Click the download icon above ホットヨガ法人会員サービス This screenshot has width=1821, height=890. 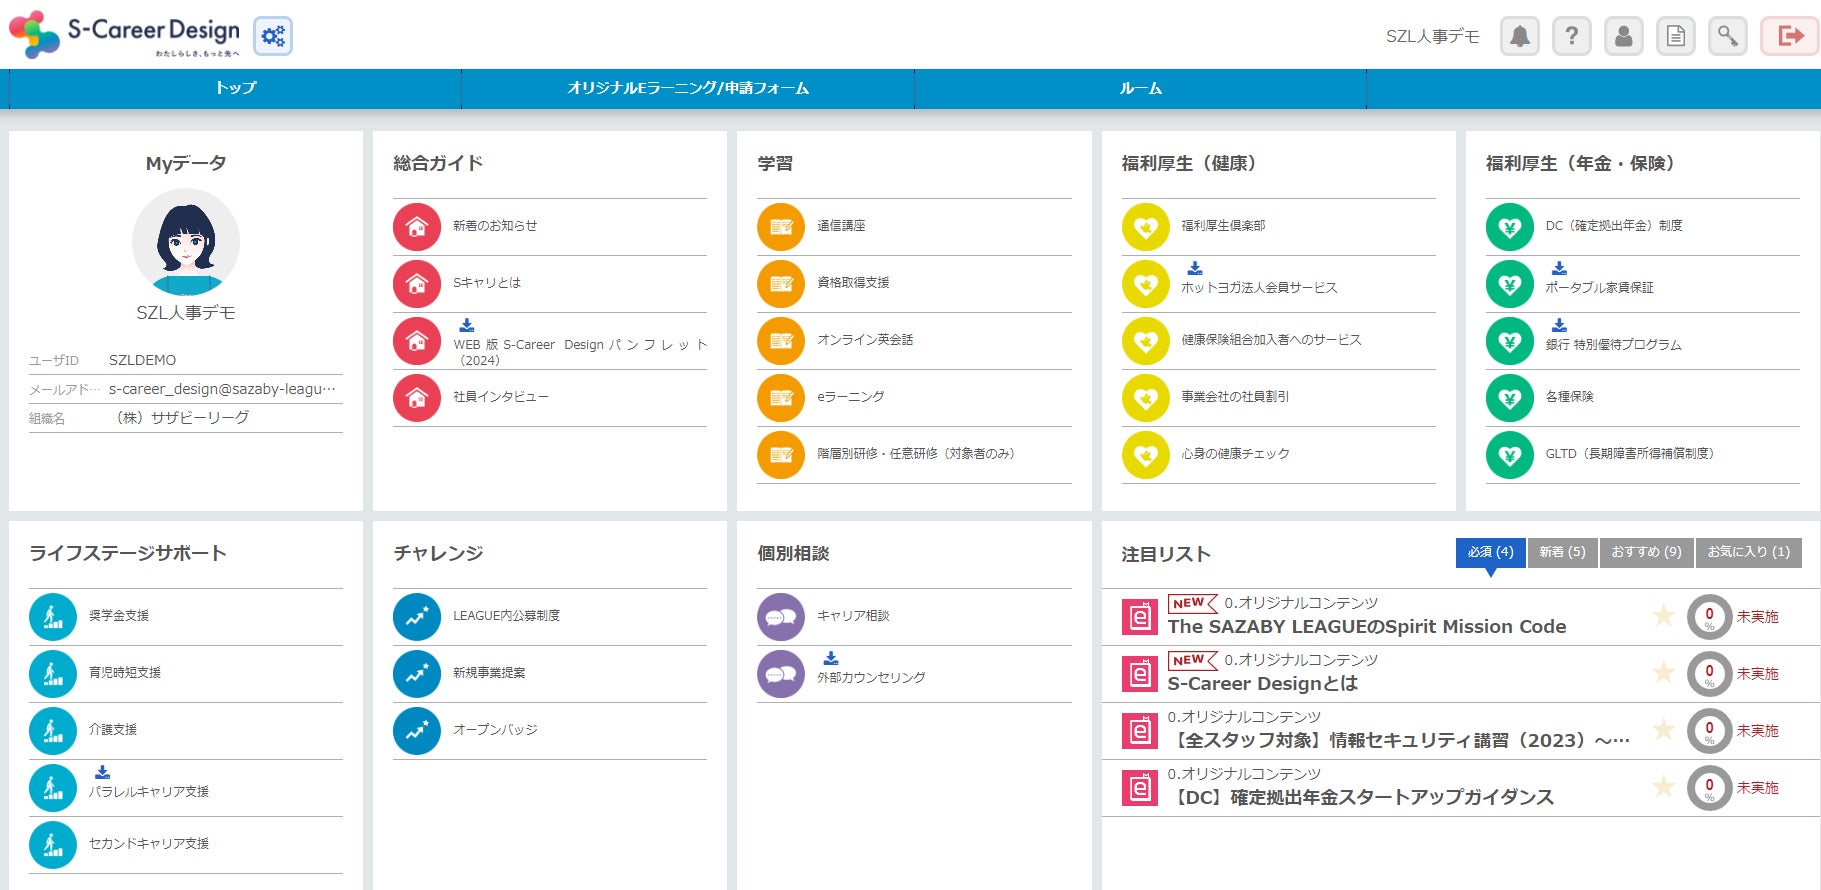[1195, 268]
